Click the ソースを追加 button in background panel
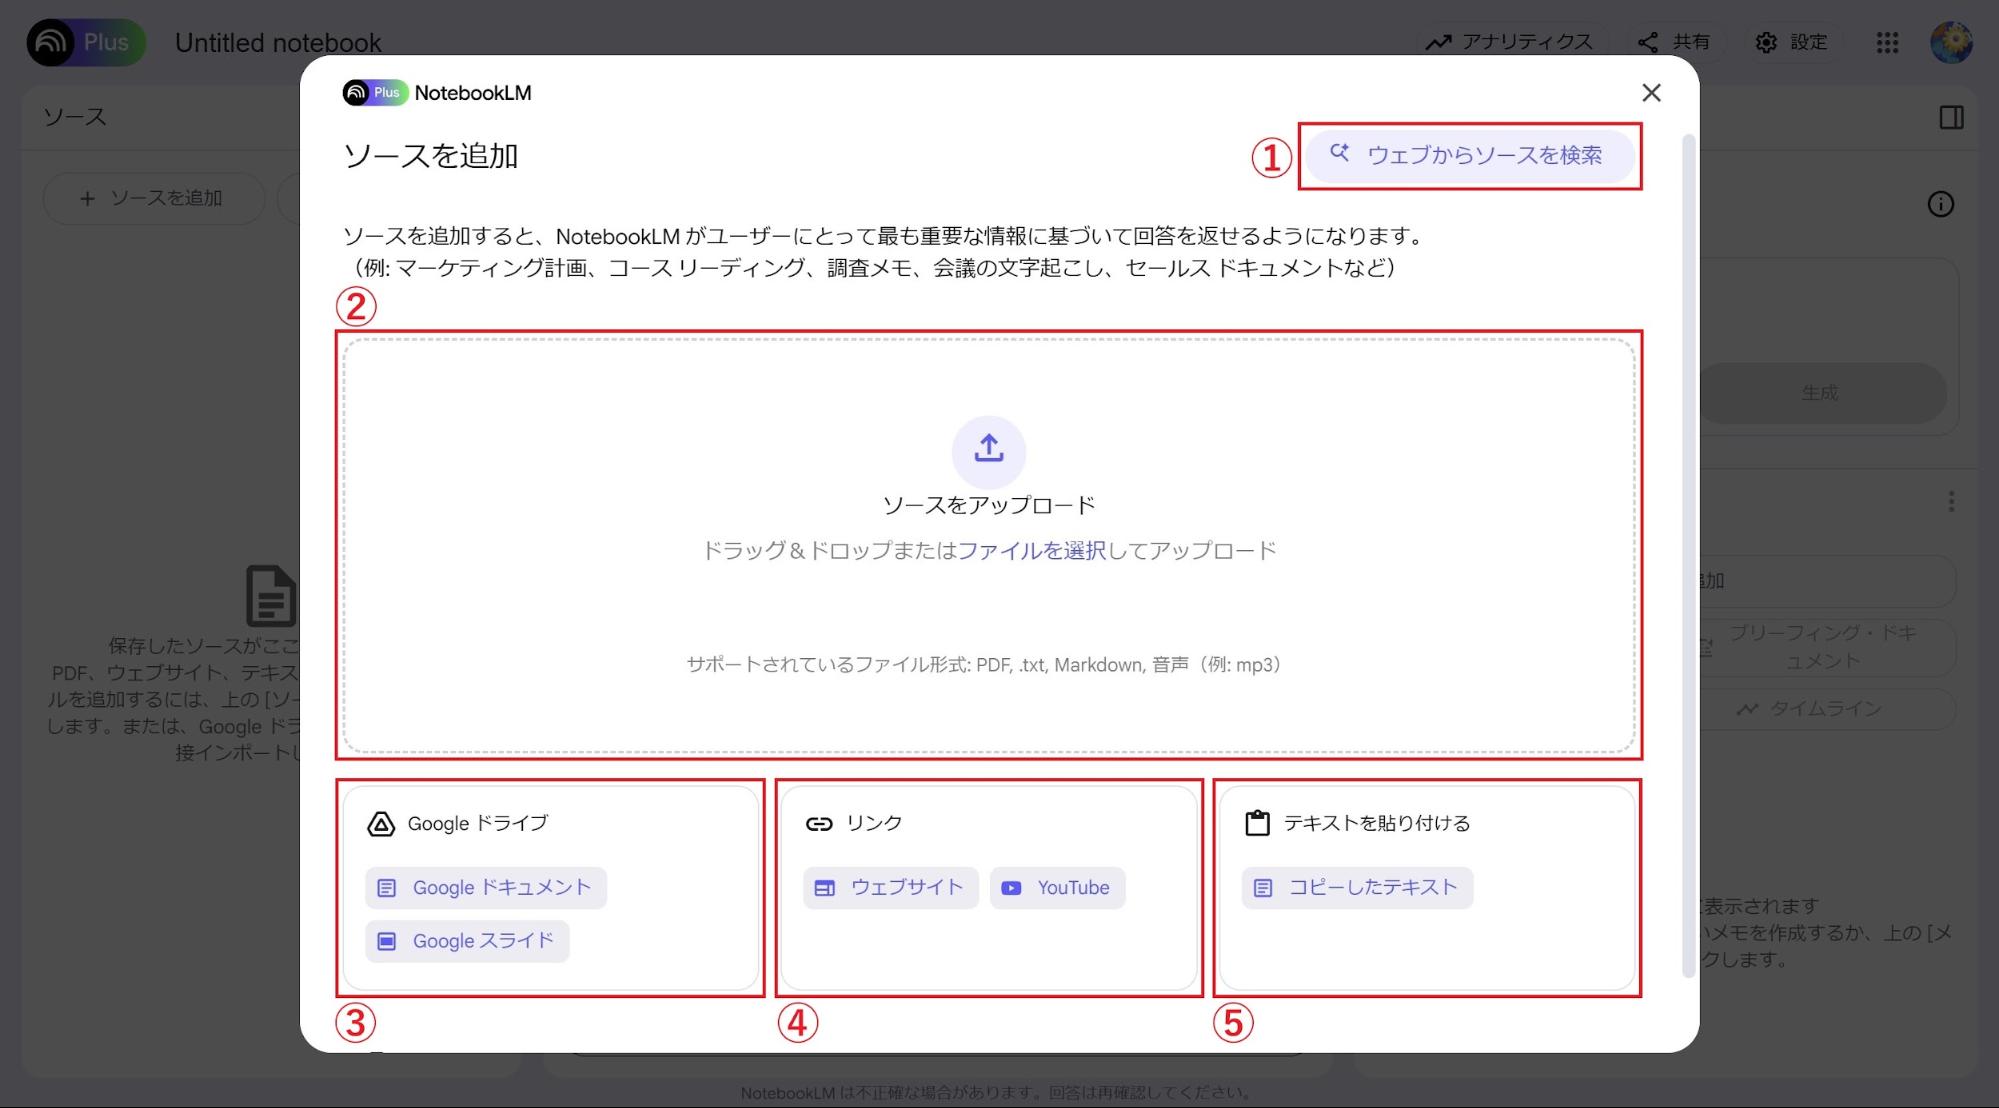This screenshot has width=1999, height=1108. 154,198
